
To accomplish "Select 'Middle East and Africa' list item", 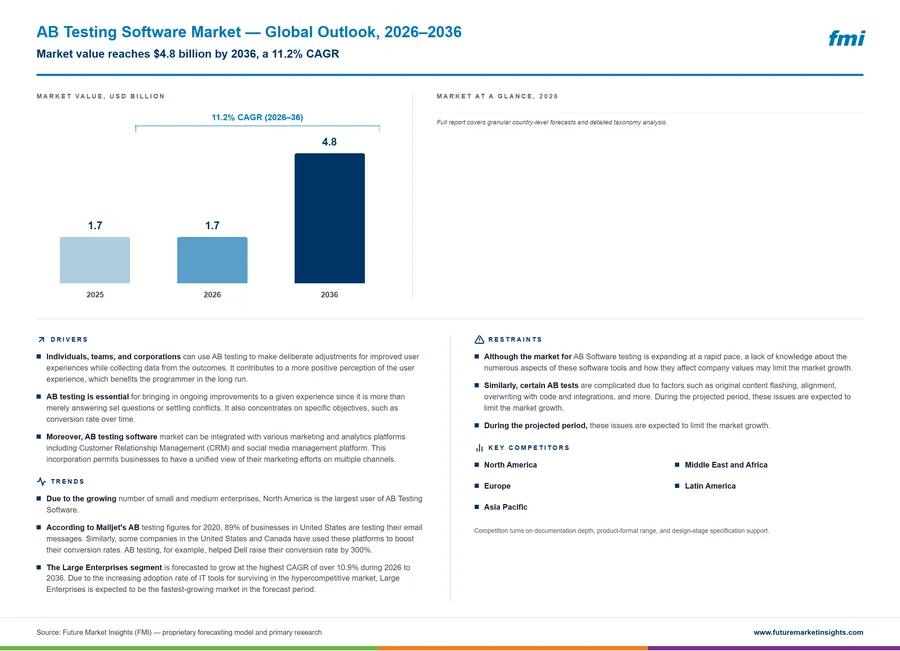I will [x=726, y=465].
